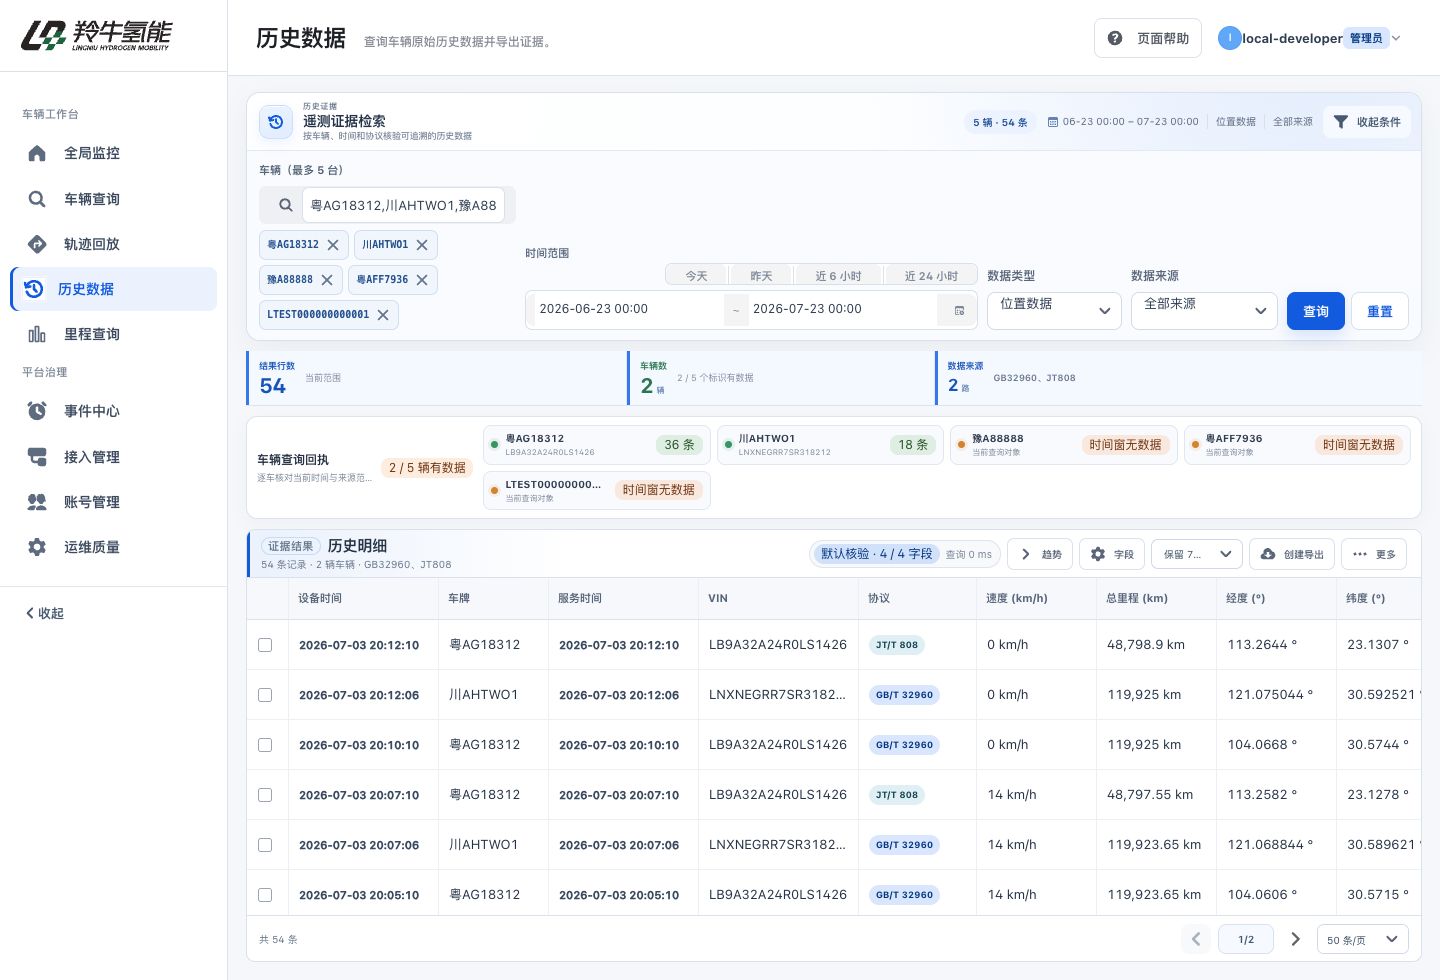This screenshot has width=1440, height=980.
Task: Click the magnifier icon beside 车辆查询
Action: [37, 199]
